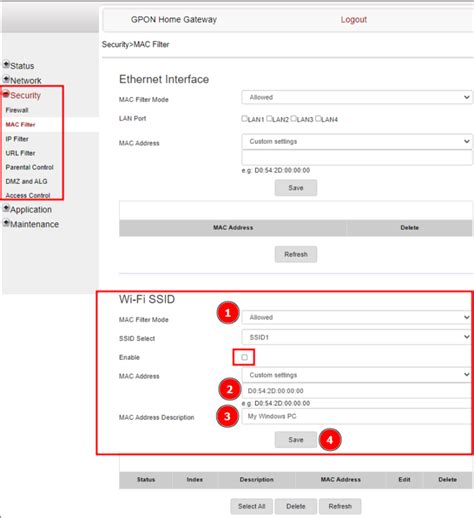474x518 pixels.
Task: Check the LAN4 port checkbox
Action: click(318, 118)
